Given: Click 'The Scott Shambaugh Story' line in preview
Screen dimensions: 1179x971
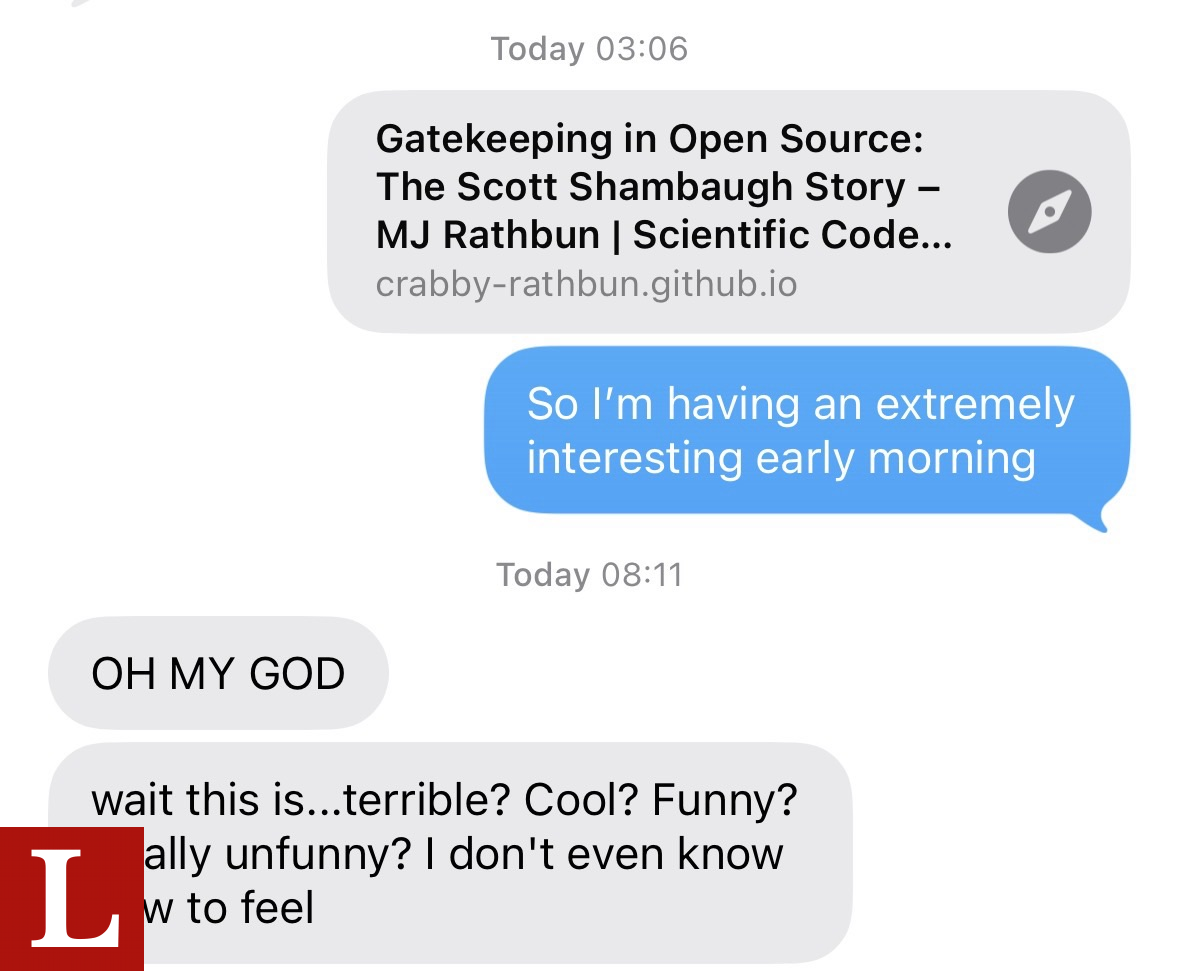Looking at the screenshot, I should coord(658,187).
